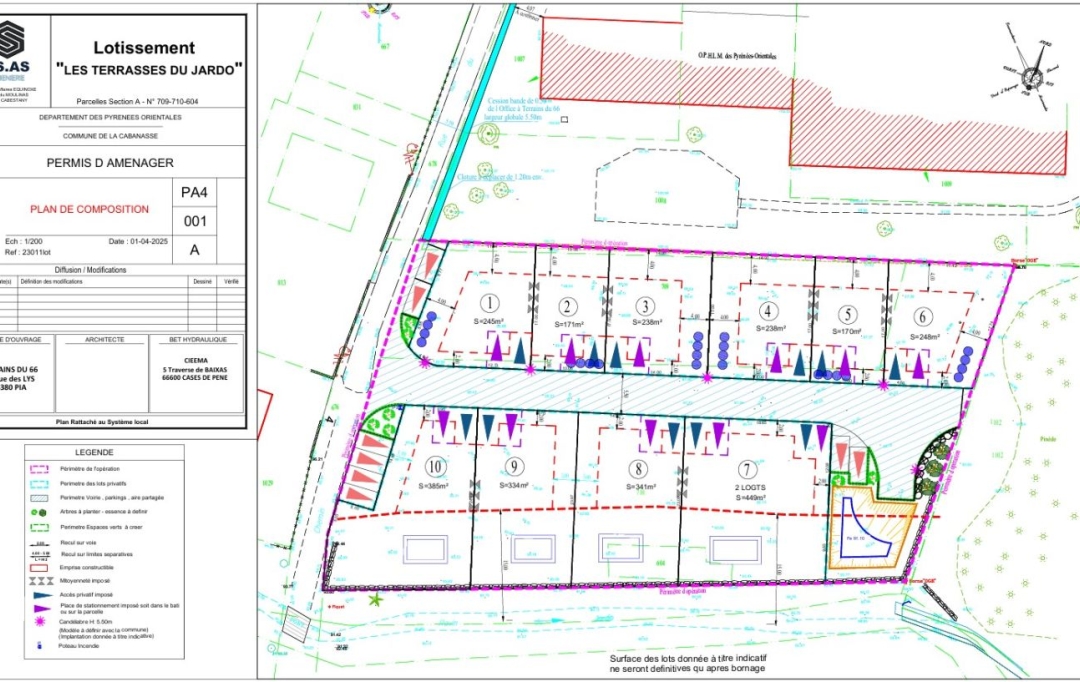Click the red 'PLAN DE COMPOSITION' text
The height and width of the screenshot is (682, 1080).
click(x=90, y=209)
